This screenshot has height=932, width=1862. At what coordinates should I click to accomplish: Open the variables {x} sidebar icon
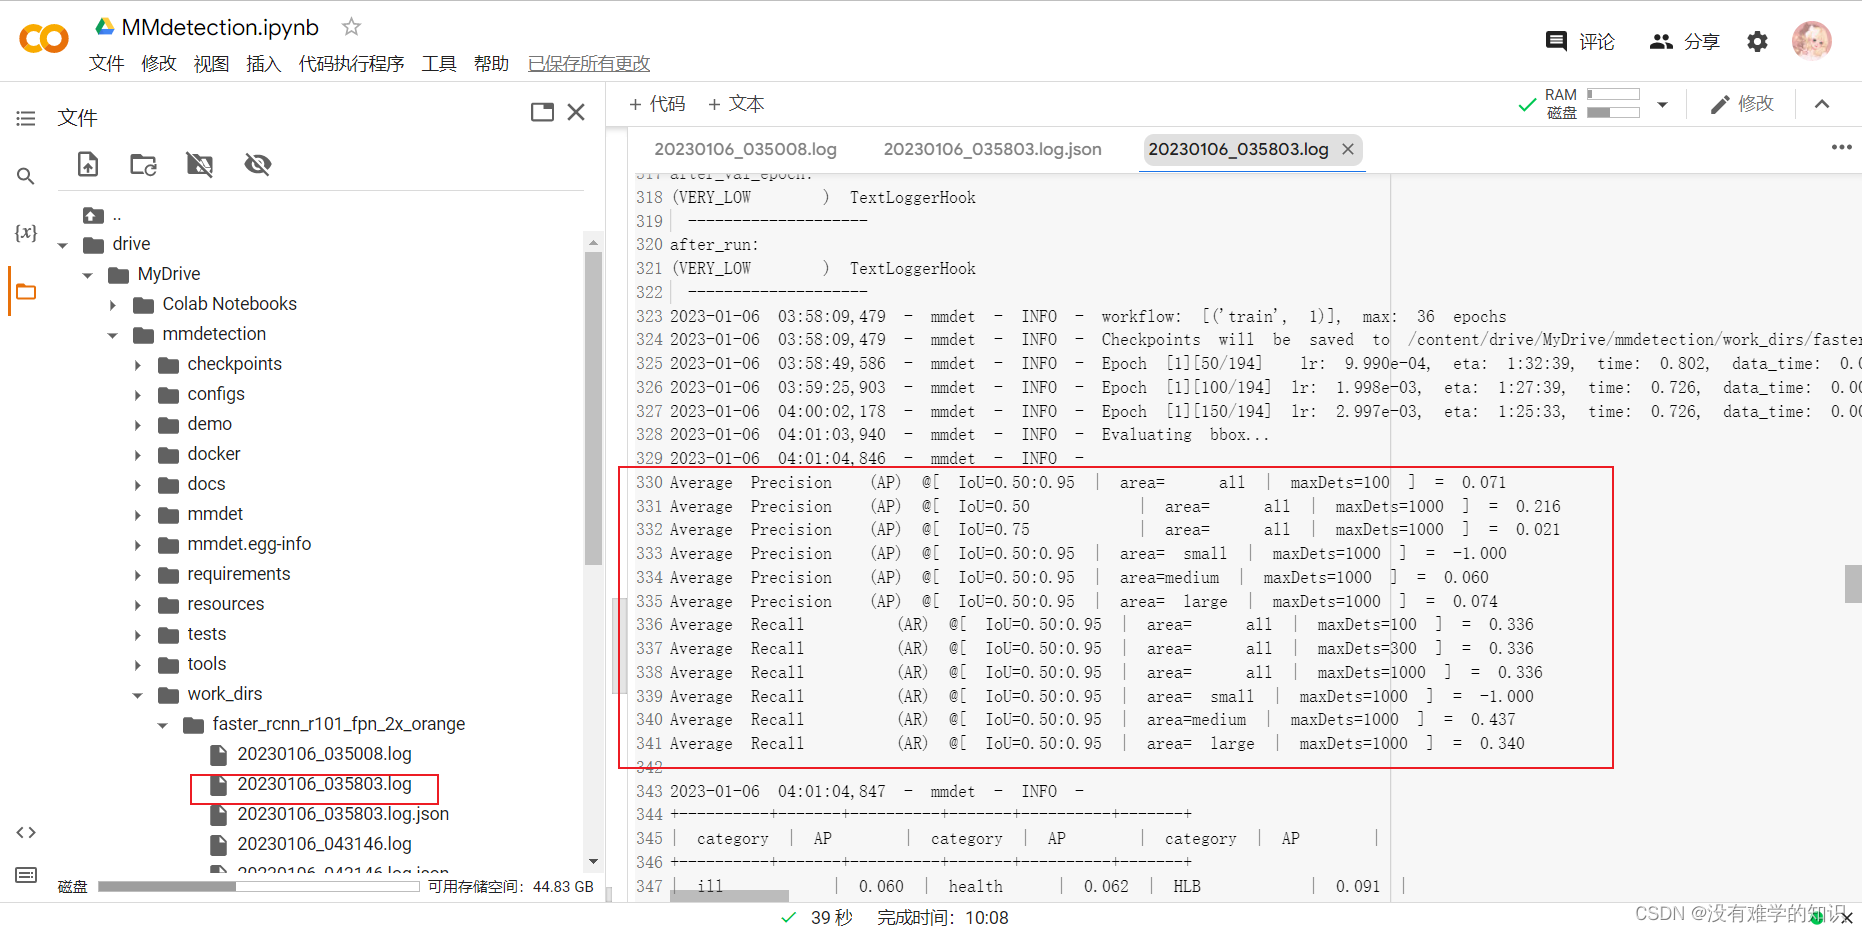[26, 233]
